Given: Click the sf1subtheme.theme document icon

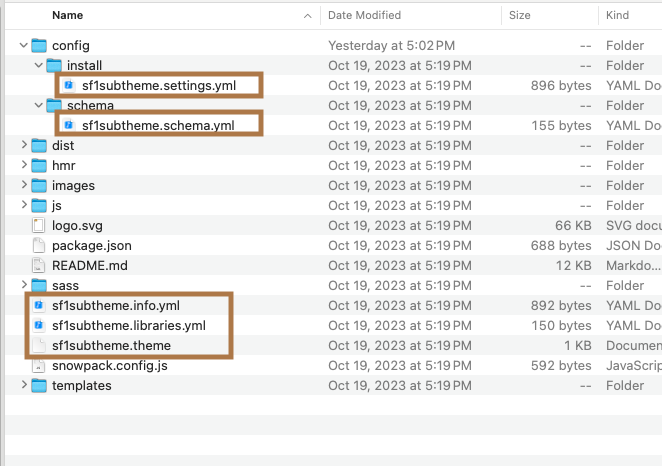Looking at the screenshot, I should point(39,345).
